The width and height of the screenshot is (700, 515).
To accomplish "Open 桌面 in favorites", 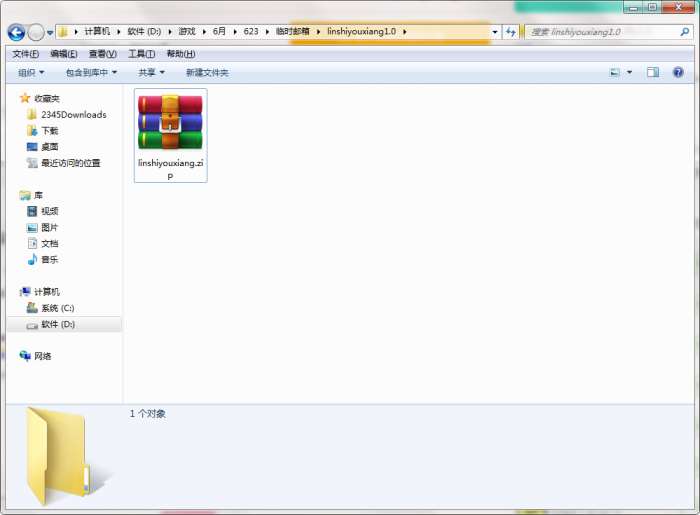I will (x=50, y=147).
